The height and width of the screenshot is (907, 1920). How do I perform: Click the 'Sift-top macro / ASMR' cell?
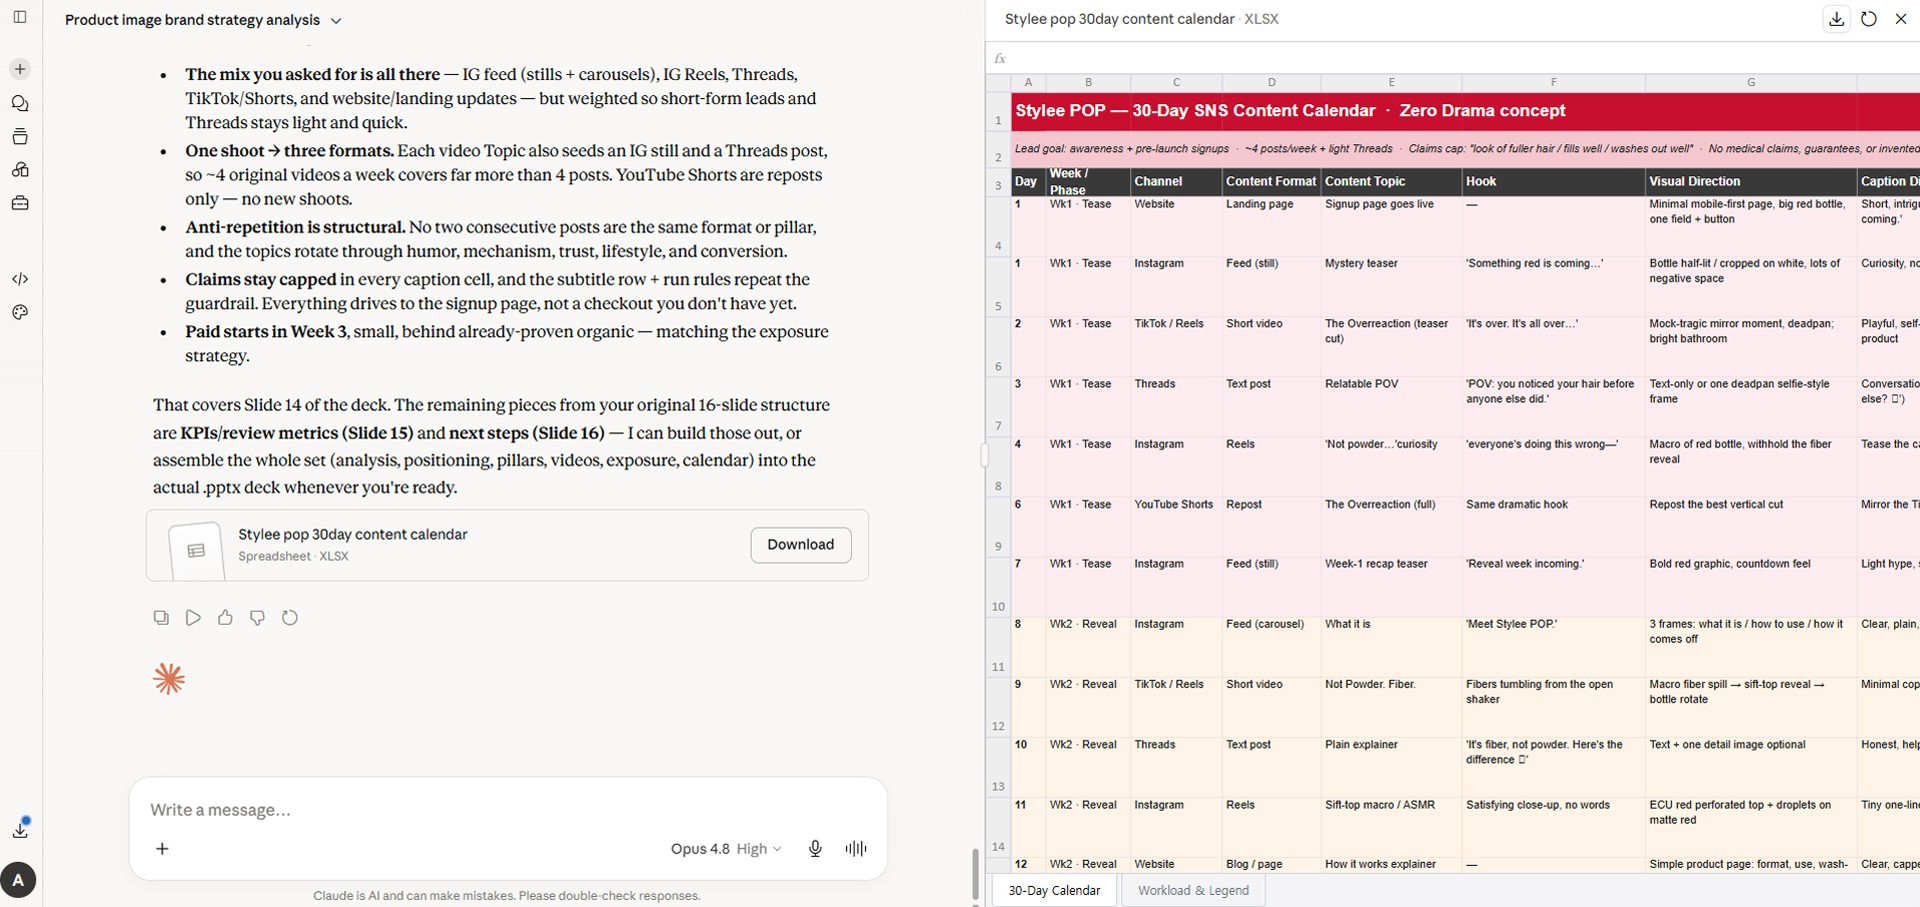tap(1391, 827)
